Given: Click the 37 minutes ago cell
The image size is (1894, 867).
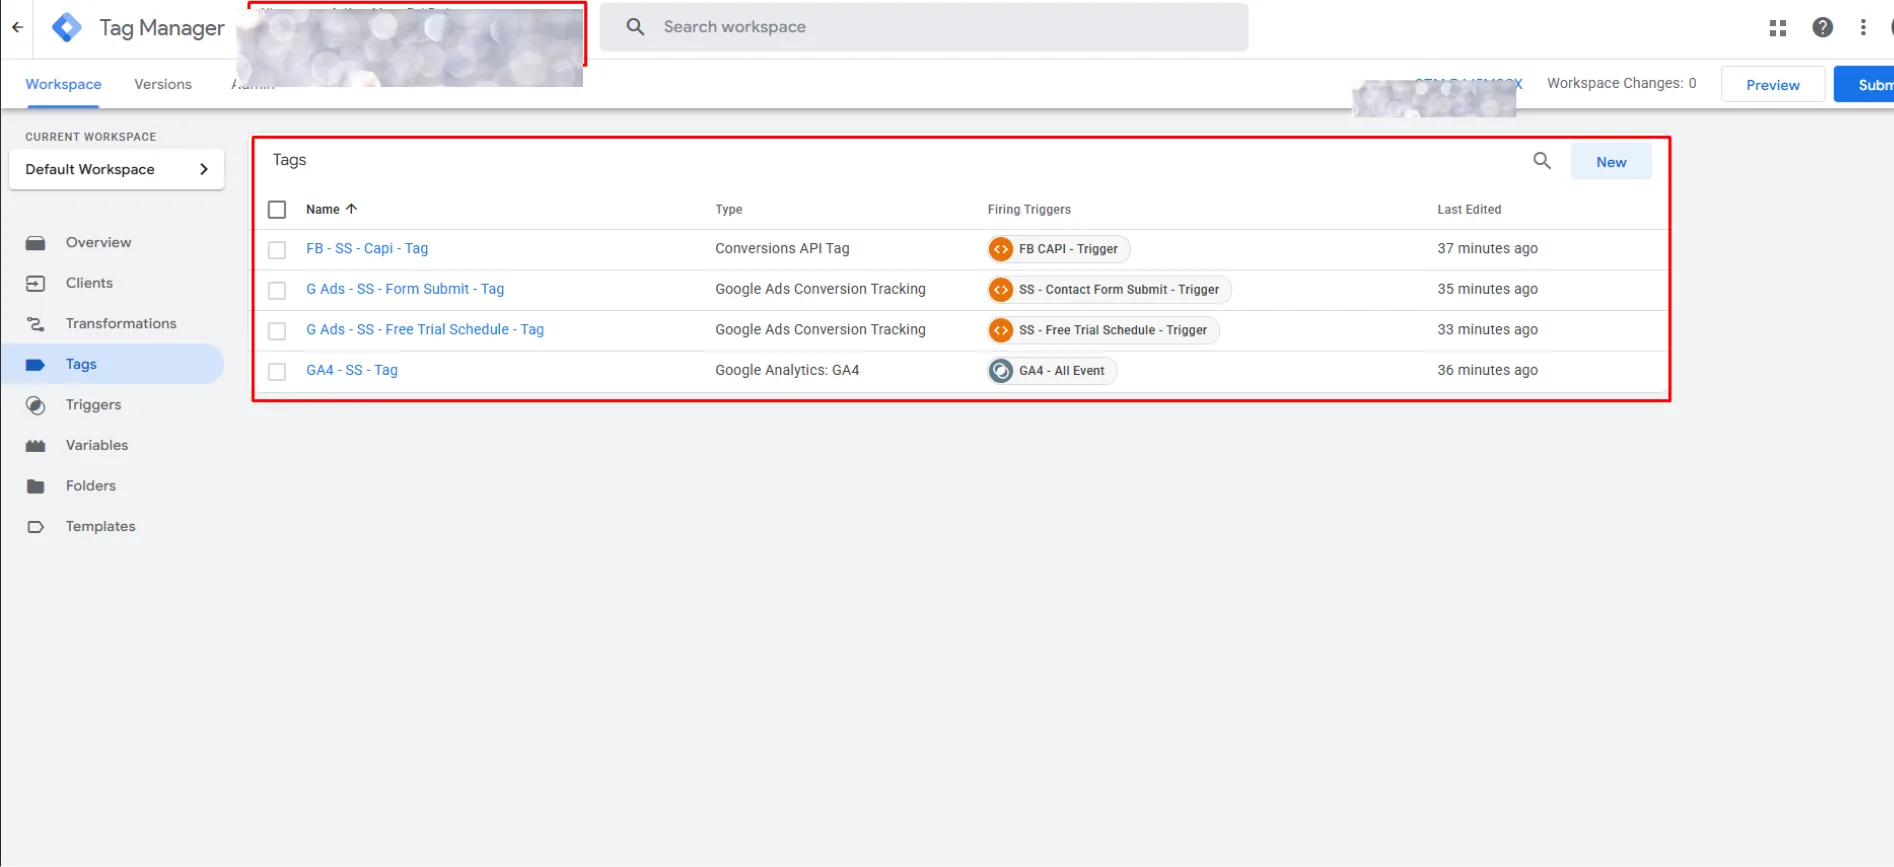Looking at the screenshot, I should click(1487, 249).
